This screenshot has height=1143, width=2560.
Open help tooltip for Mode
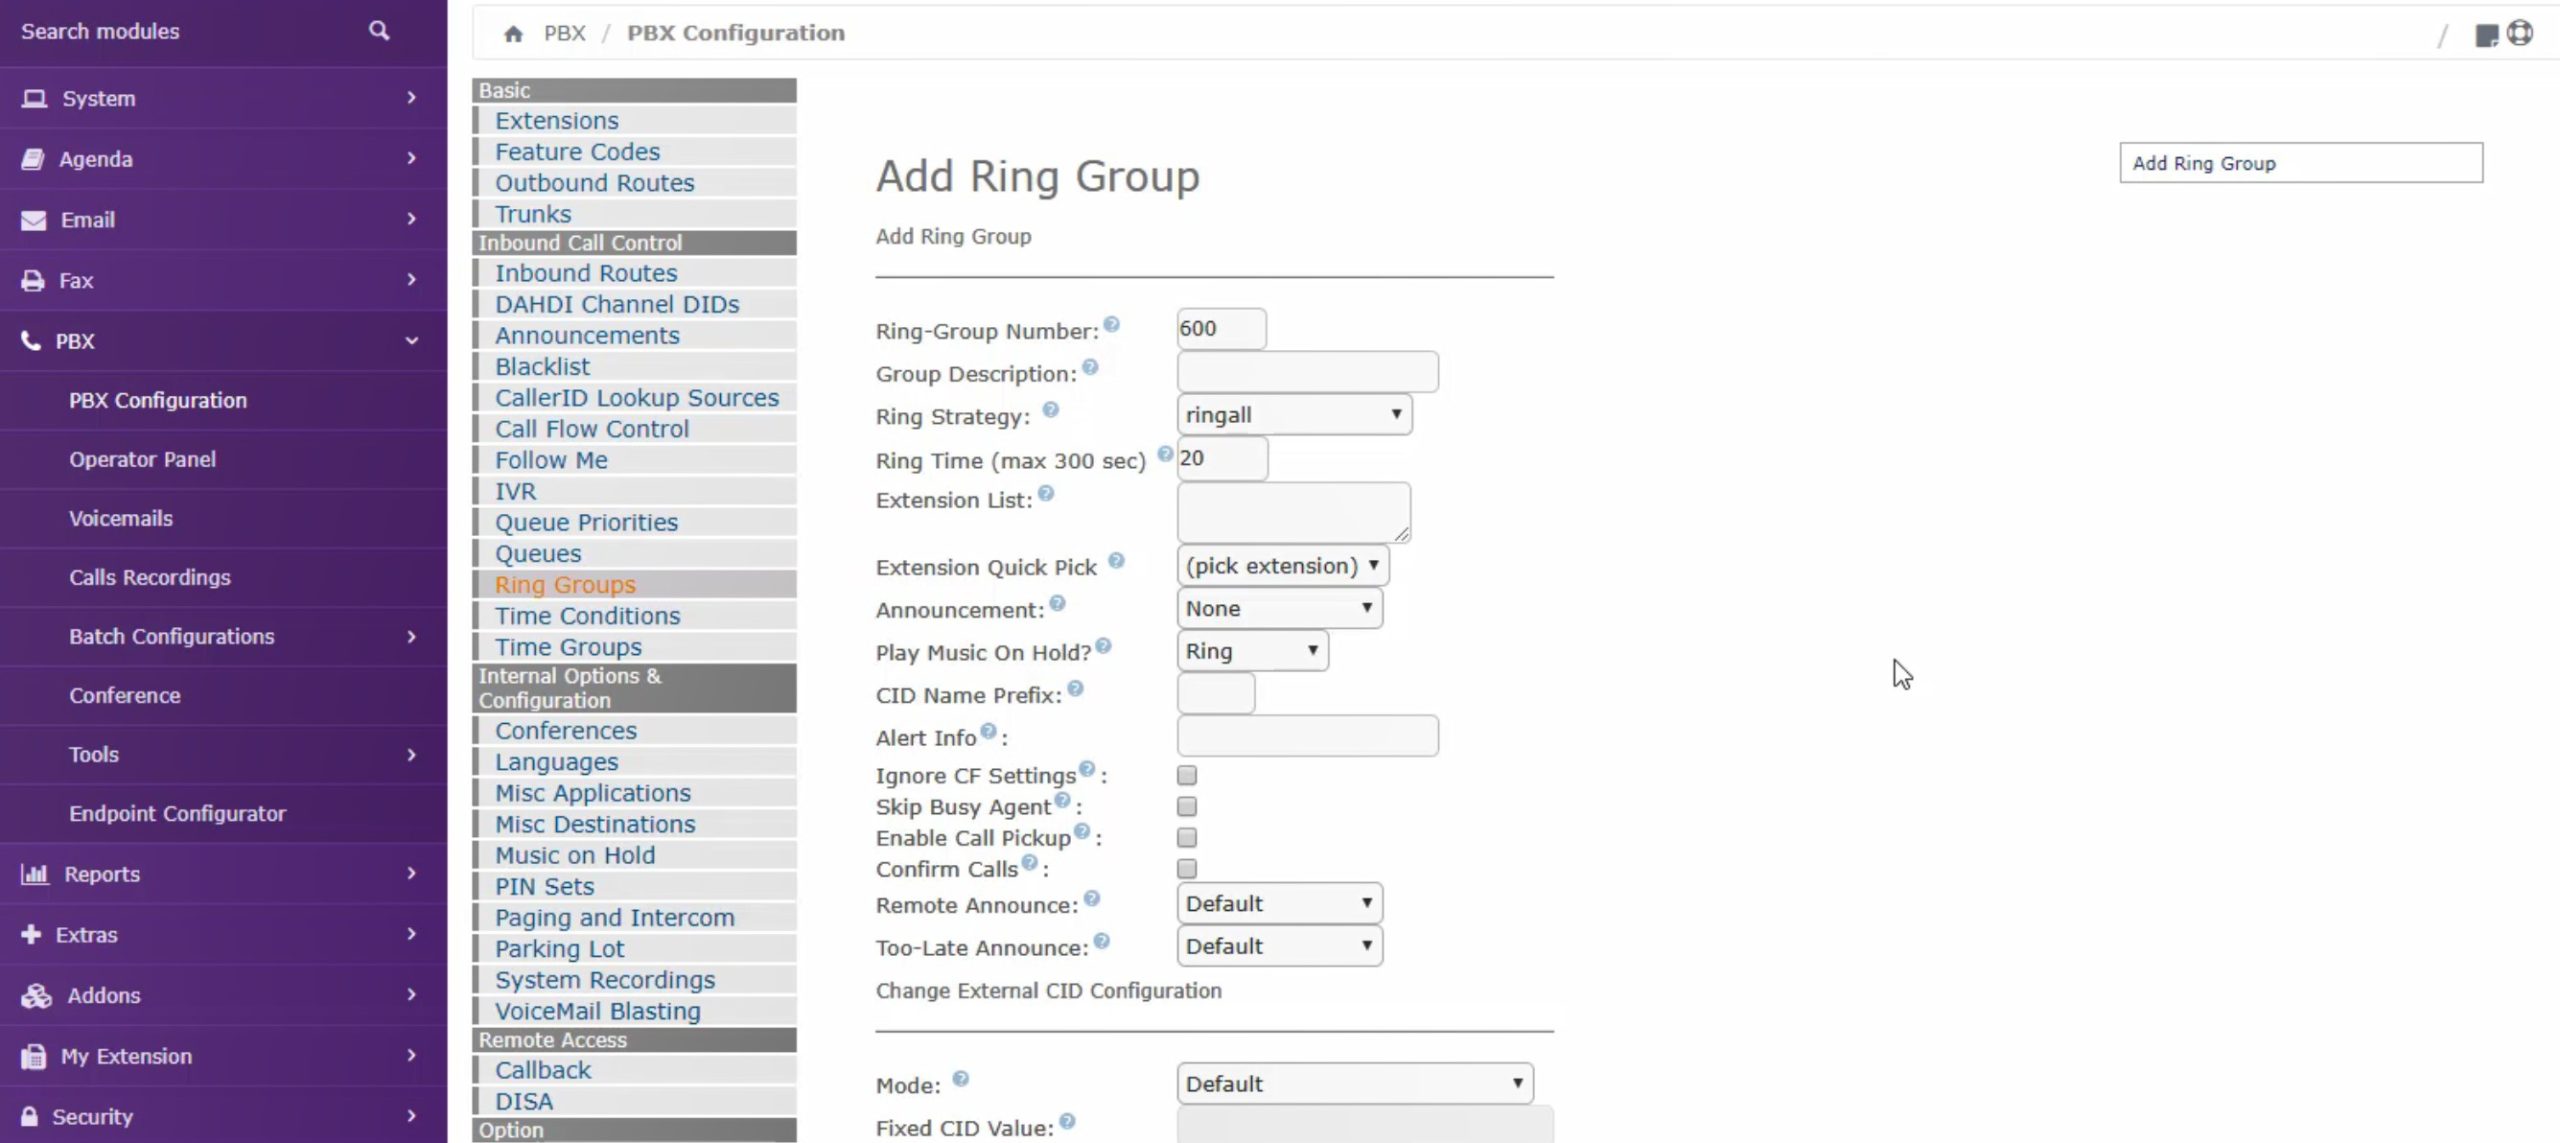(x=961, y=1079)
